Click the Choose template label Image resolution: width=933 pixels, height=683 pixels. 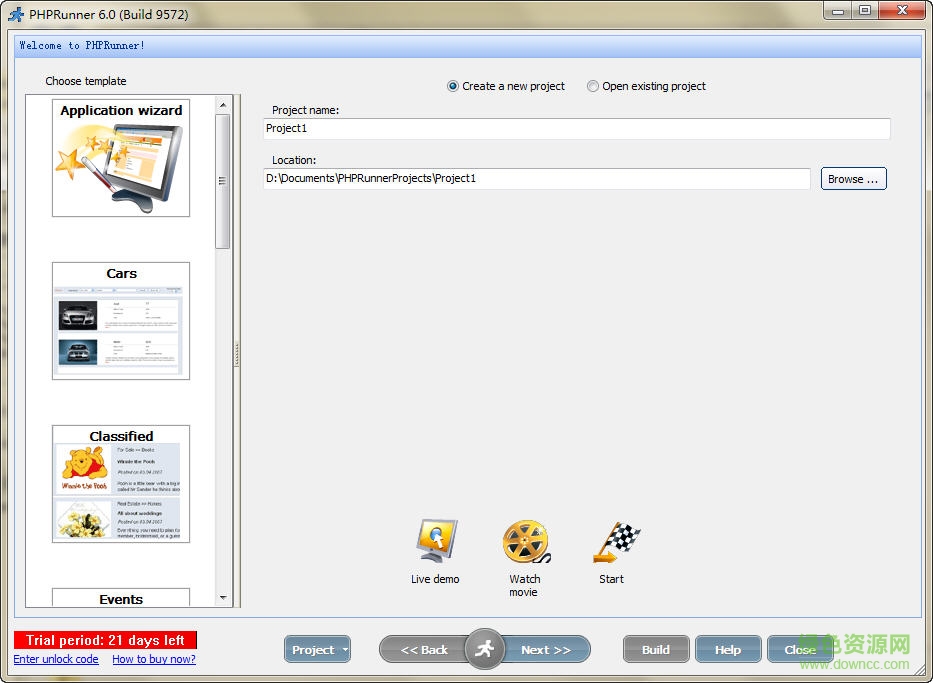point(86,81)
